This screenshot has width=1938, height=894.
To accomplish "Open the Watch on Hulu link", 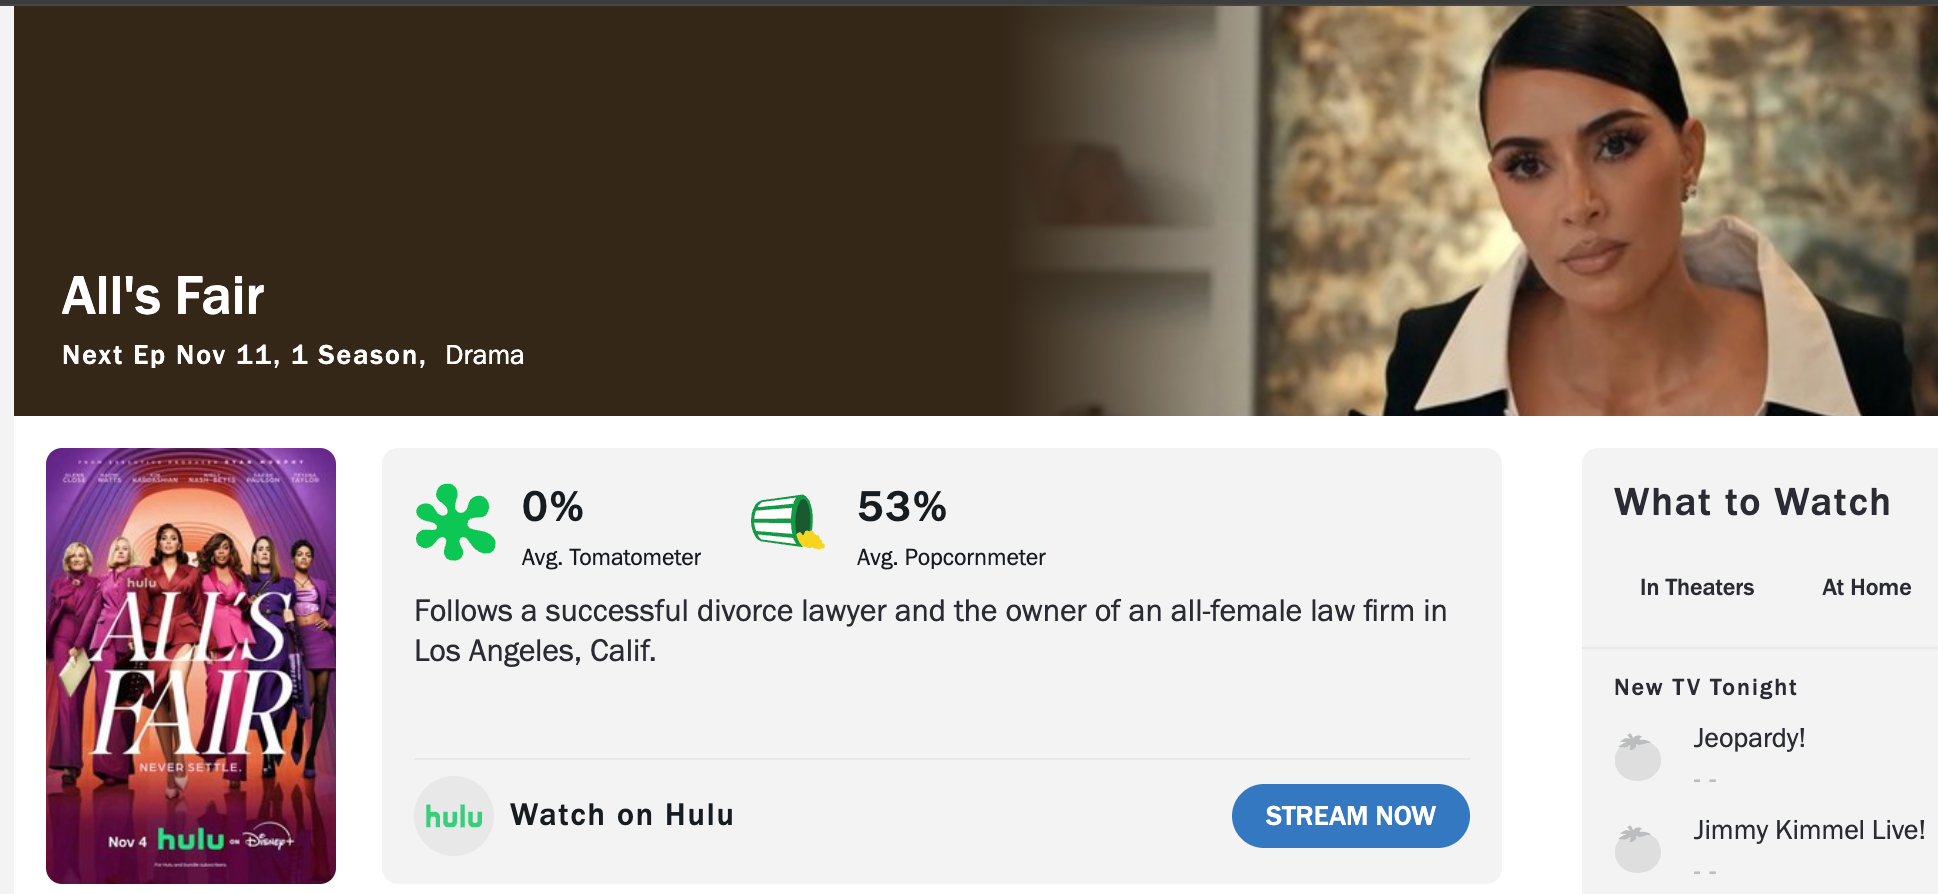I will click(621, 815).
